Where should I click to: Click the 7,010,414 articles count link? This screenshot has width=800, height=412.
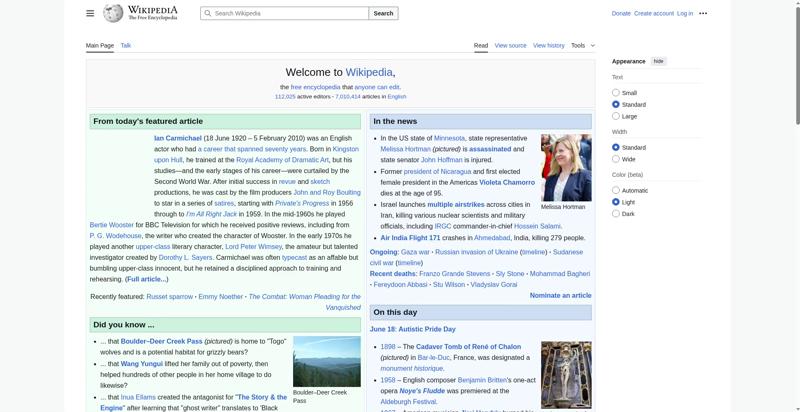click(x=347, y=96)
